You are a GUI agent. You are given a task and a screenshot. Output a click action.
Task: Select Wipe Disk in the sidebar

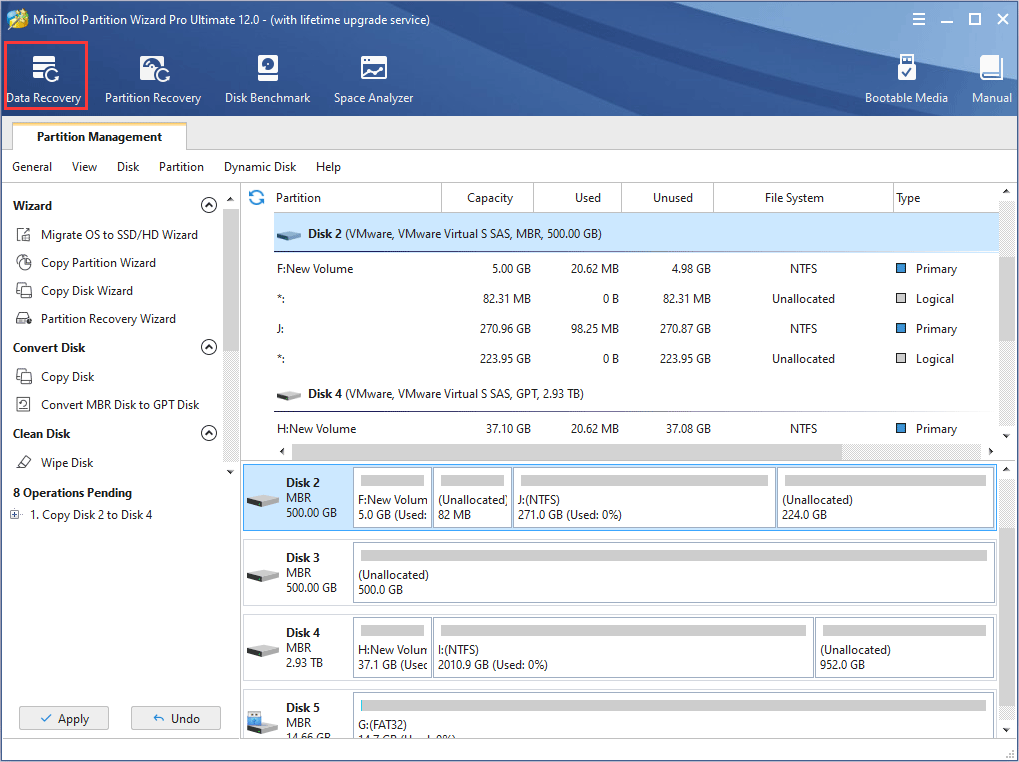coord(67,463)
